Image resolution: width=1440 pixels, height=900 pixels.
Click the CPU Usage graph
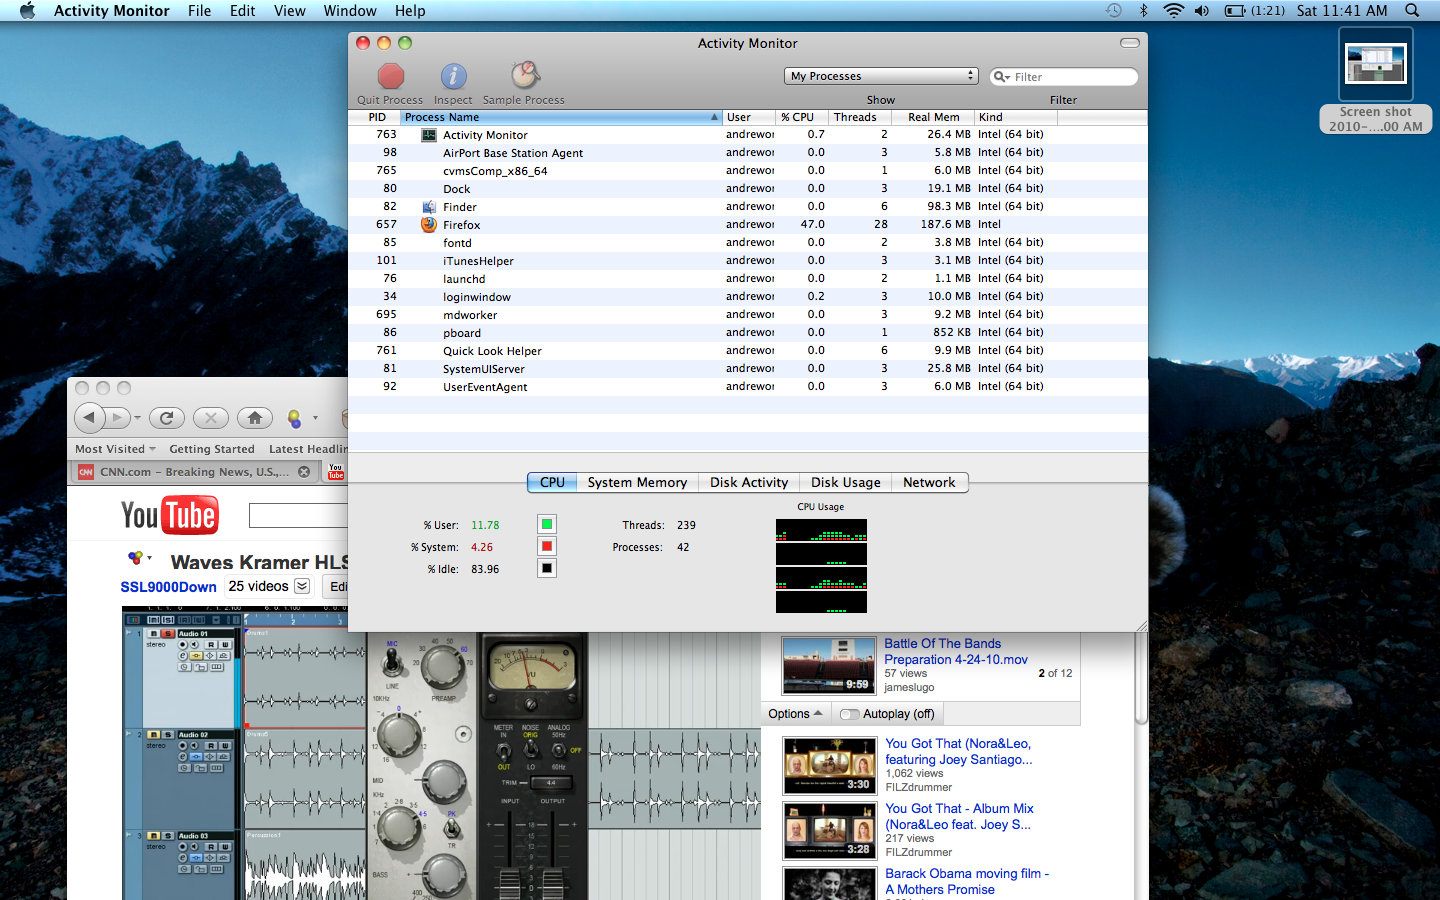pos(821,566)
